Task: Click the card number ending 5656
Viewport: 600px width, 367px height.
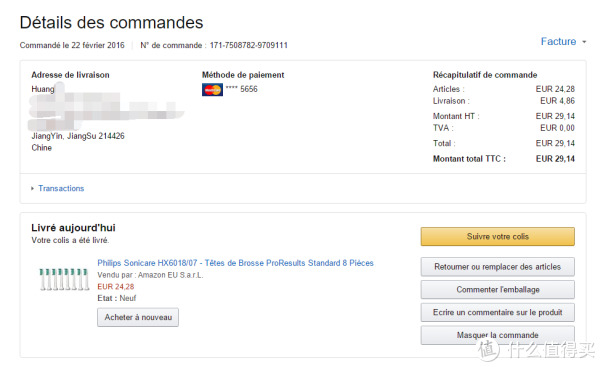Action: tap(241, 89)
